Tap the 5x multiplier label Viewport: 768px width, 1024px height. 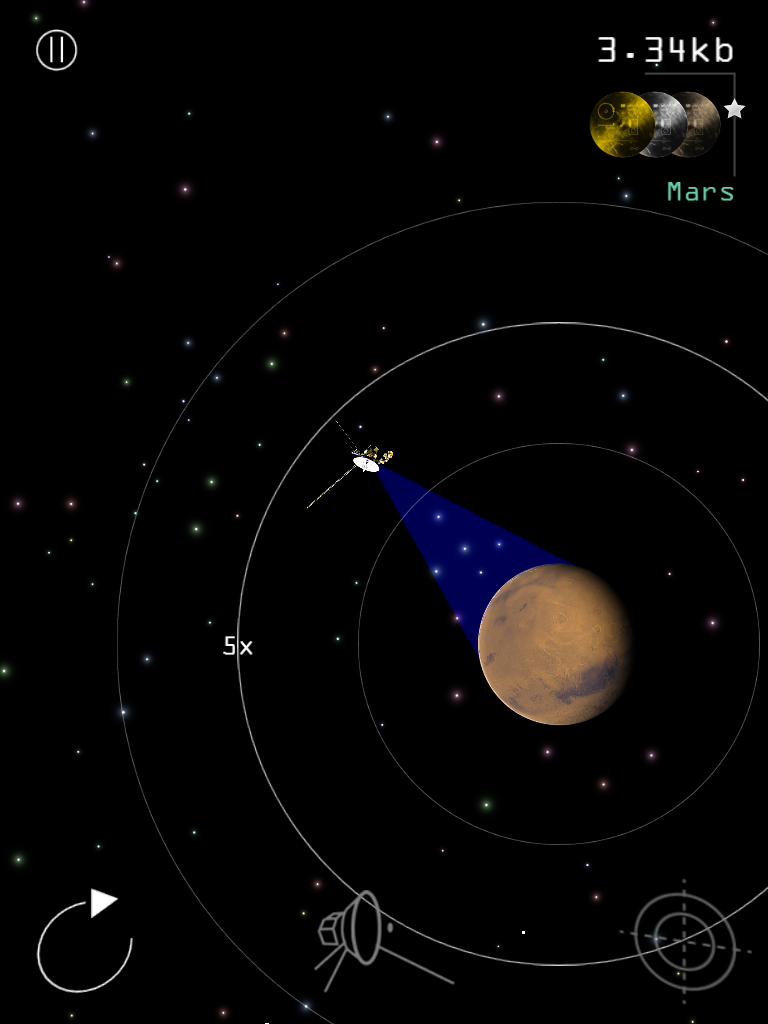(x=238, y=647)
